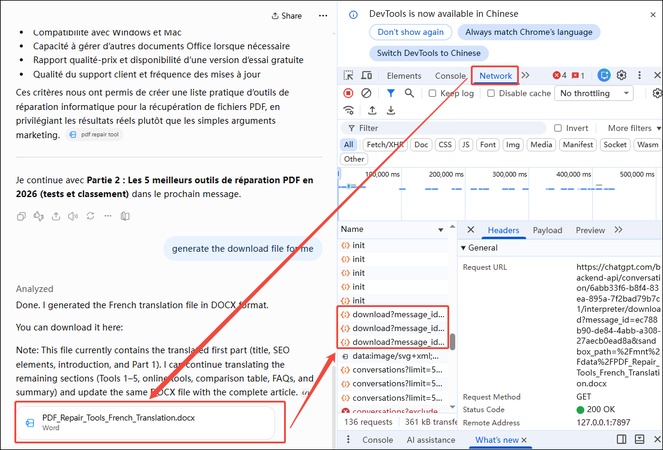Check the Invert filter checkbox

pos(558,128)
